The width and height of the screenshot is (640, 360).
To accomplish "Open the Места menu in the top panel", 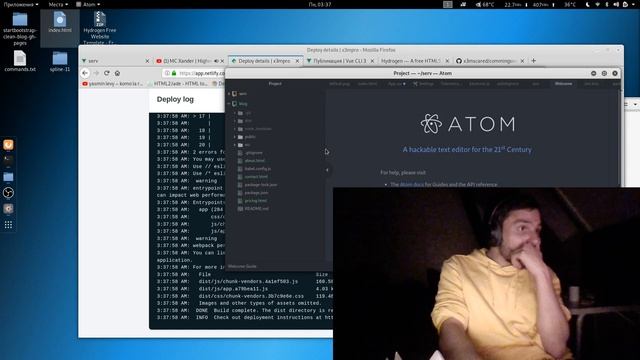I will click(58, 4).
